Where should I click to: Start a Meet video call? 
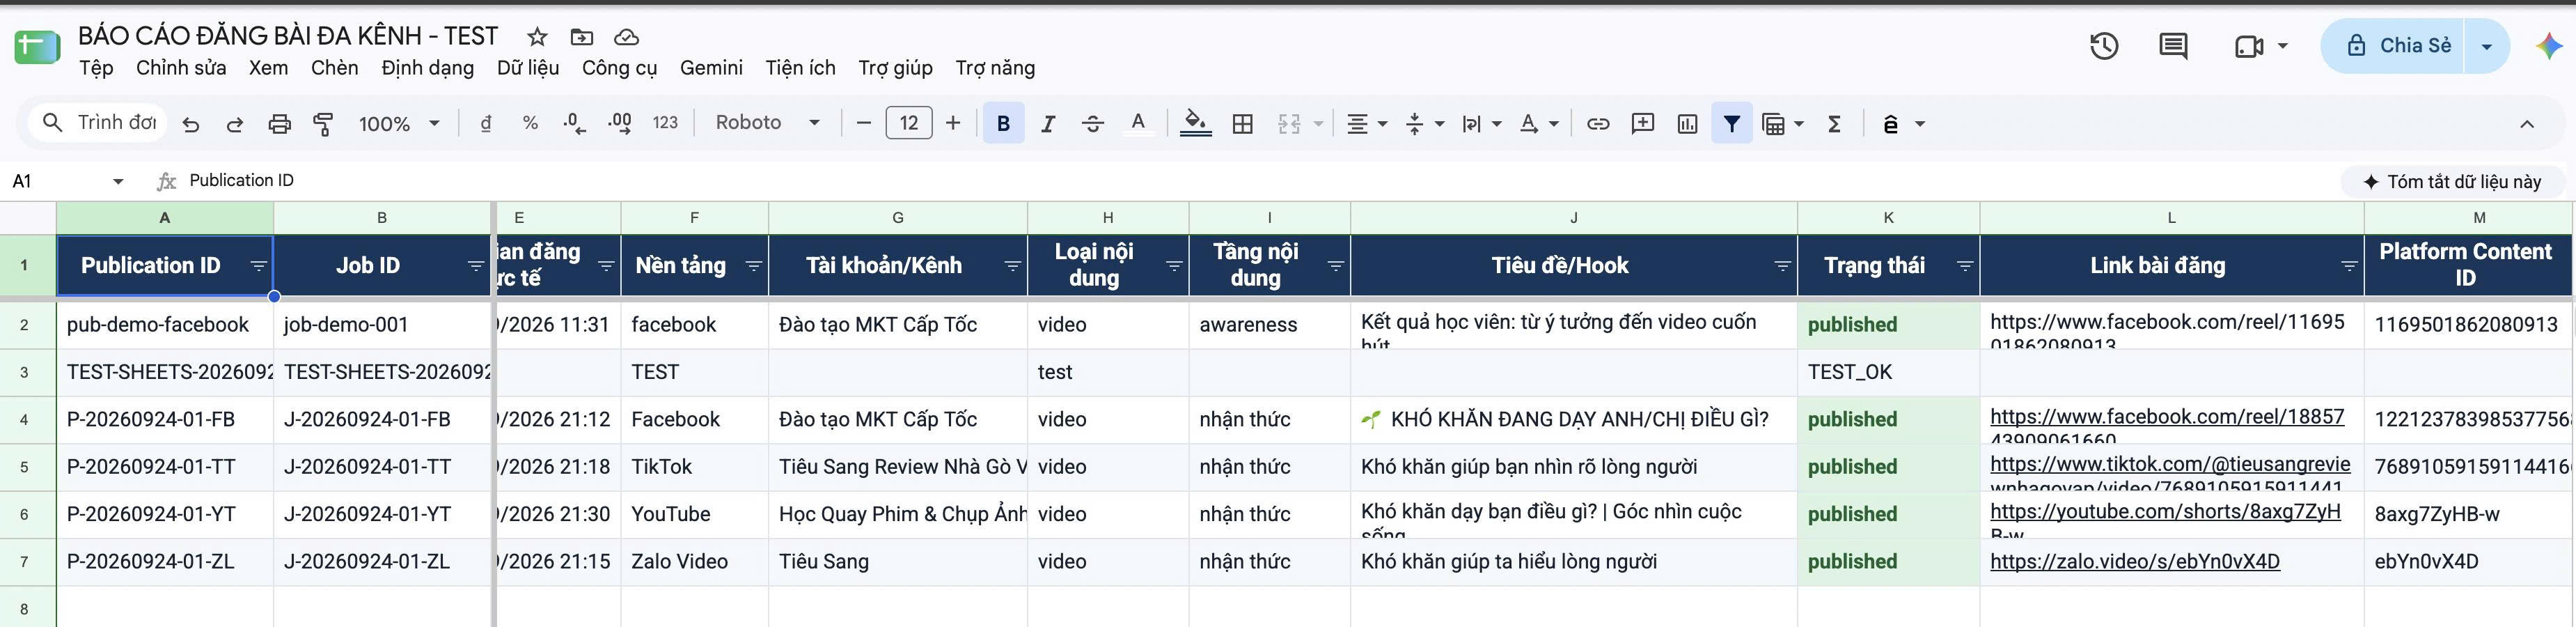pos(2249,46)
